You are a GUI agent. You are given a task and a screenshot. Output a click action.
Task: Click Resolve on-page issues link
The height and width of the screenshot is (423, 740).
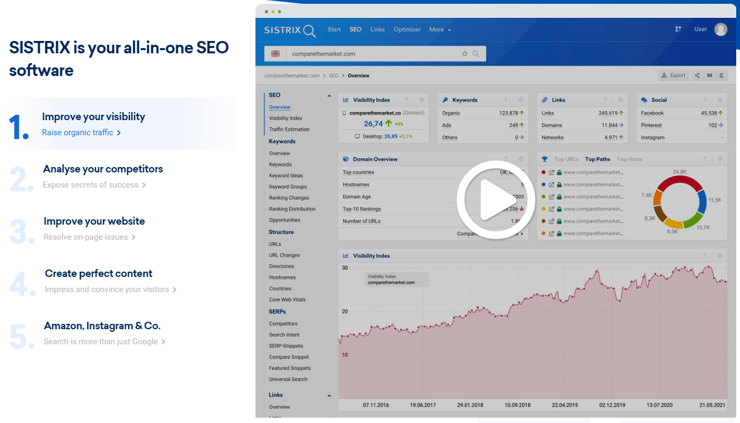tap(89, 237)
